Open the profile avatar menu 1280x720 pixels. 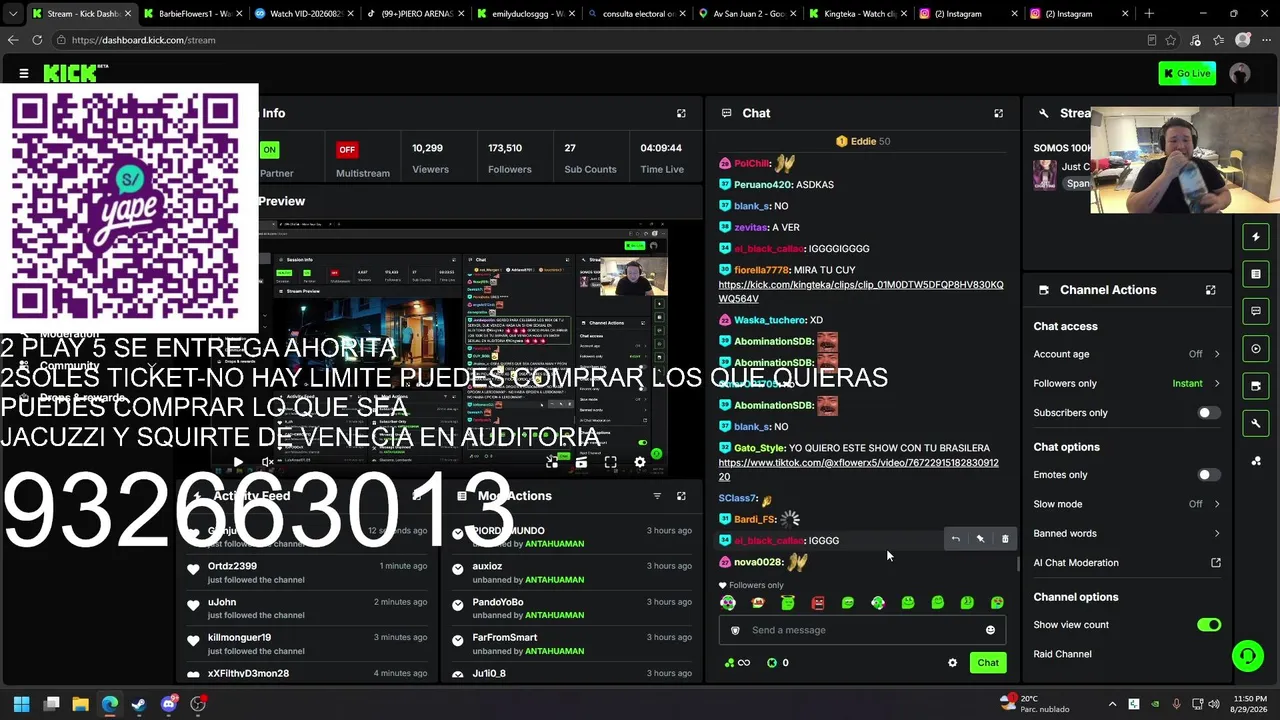click(1240, 73)
